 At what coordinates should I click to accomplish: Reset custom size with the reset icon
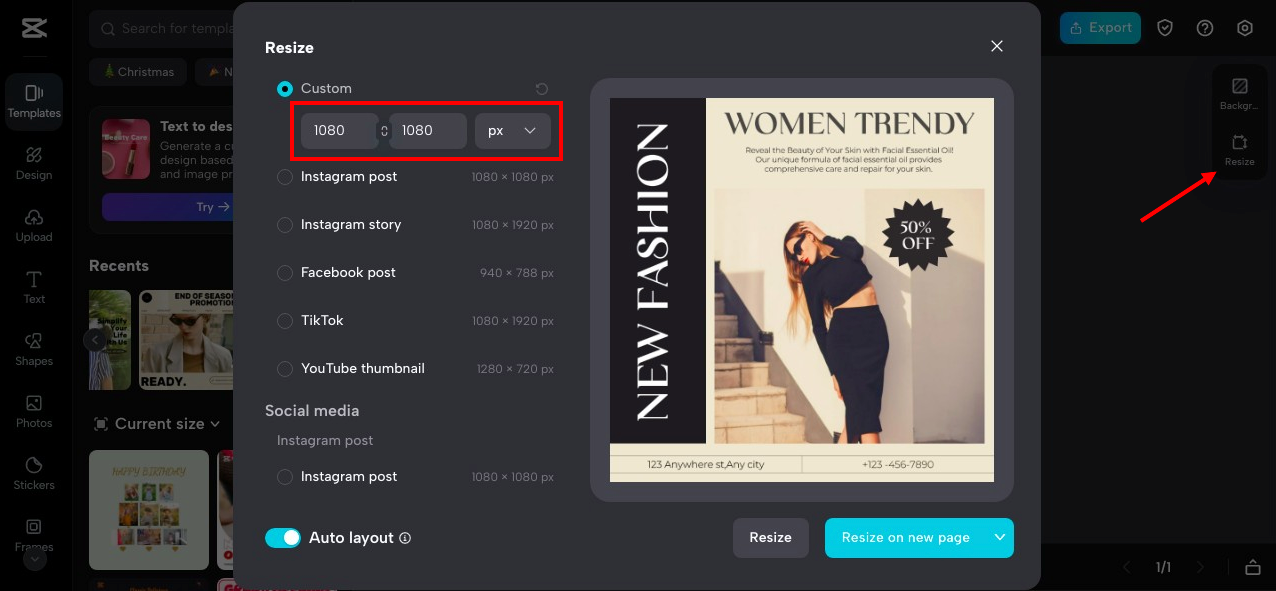coord(542,89)
